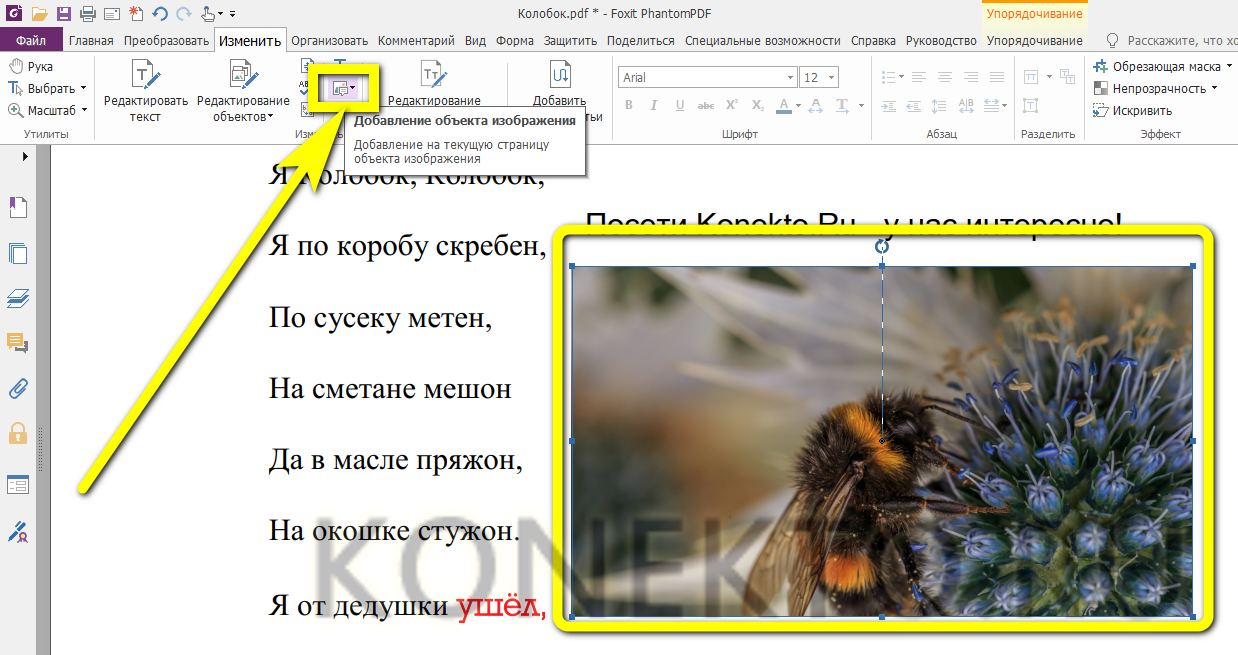The width and height of the screenshot is (1238, 655).
Task: Click the Add image object icon
Action: coord(340,89)
